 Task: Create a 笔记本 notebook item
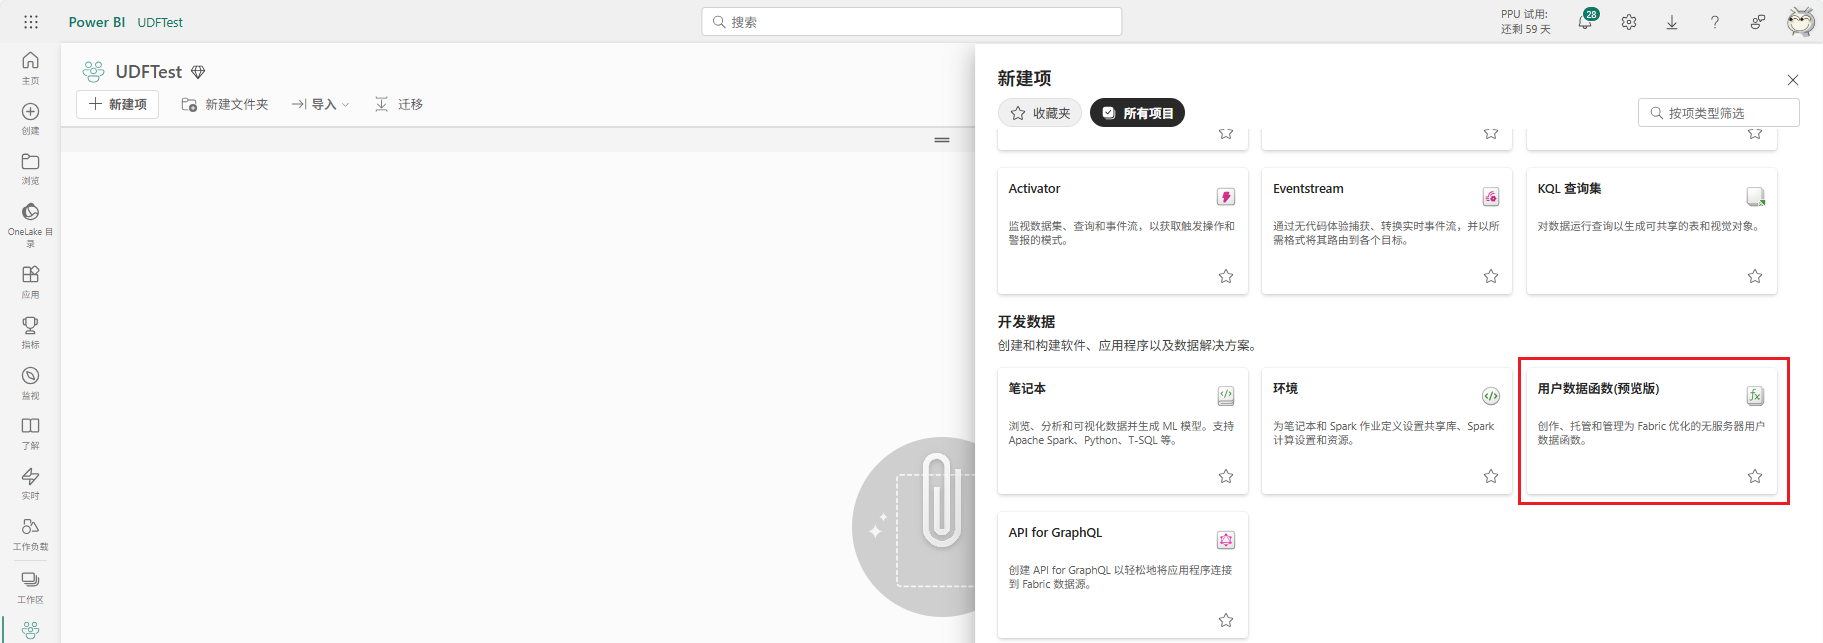point(1123,431)
